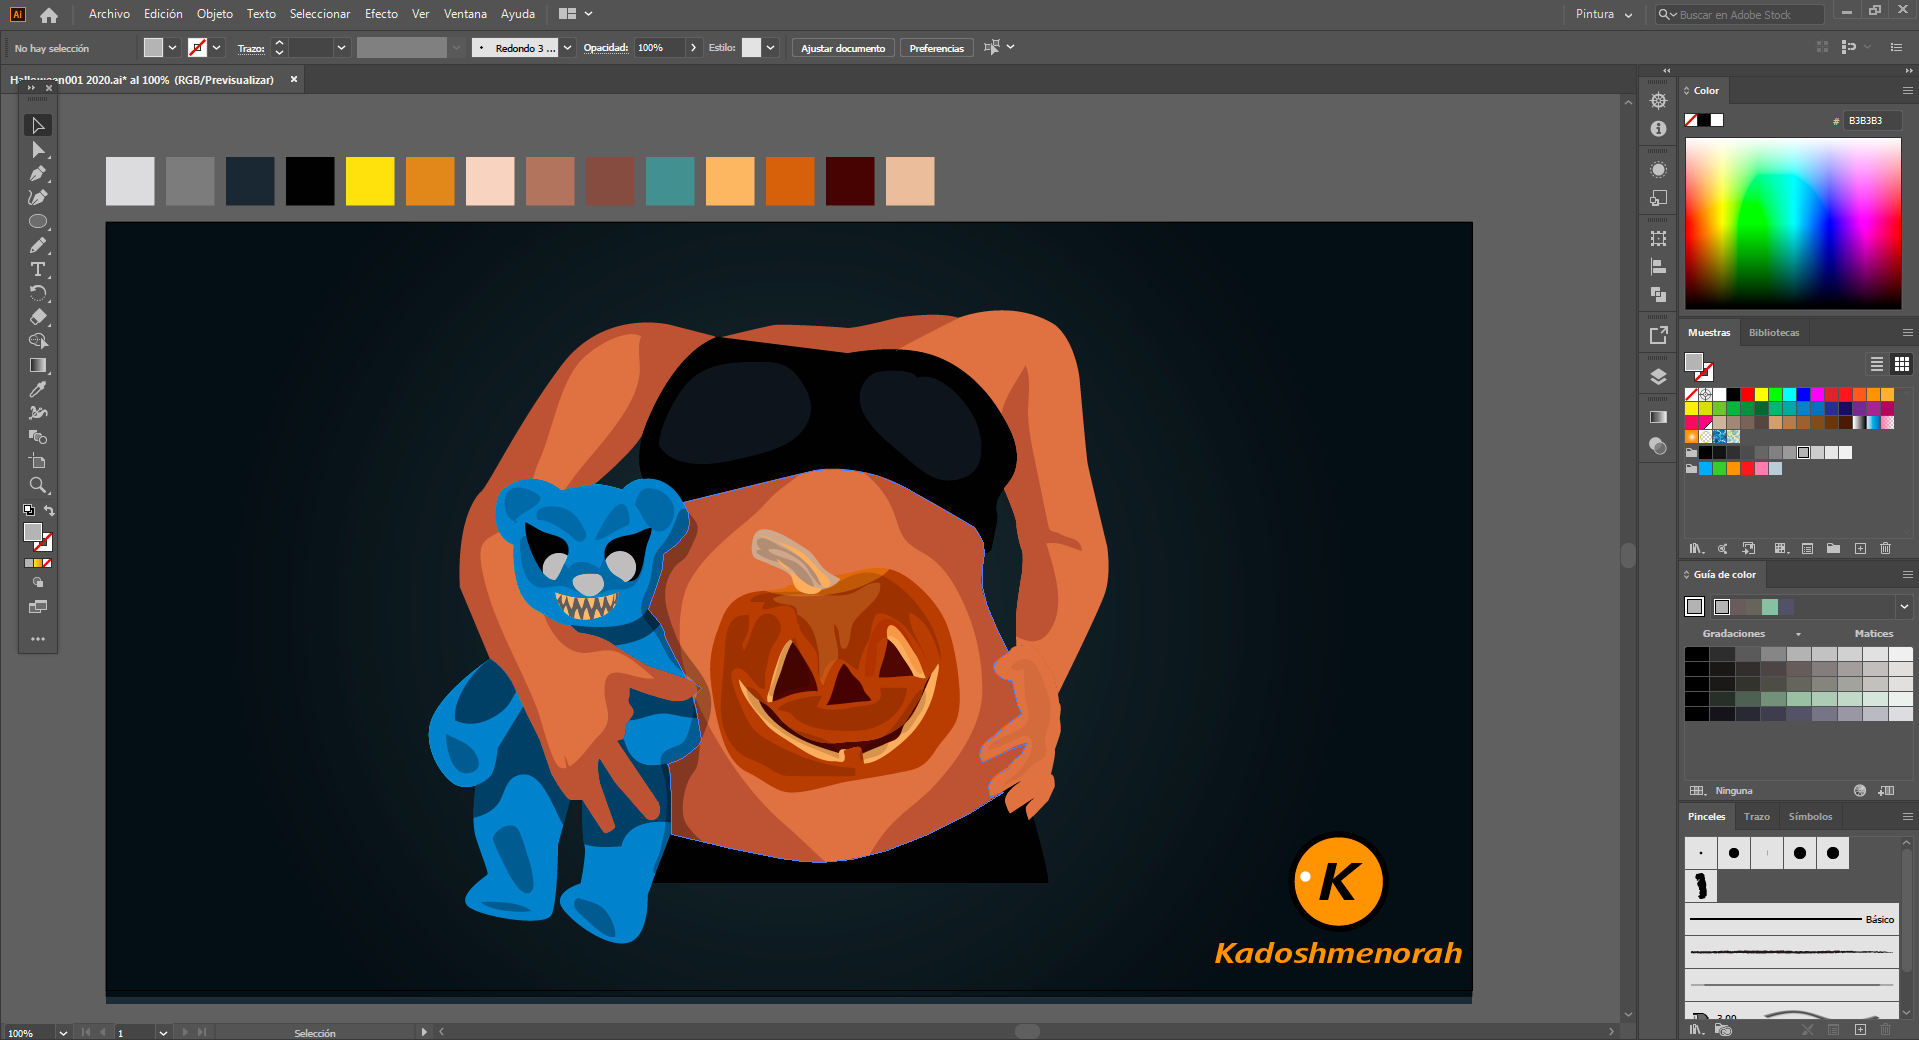Viewport: 1919px width, 1040px height.
Task: Pick the yellow swatch above artboard
Action: (x=370, y=181)
